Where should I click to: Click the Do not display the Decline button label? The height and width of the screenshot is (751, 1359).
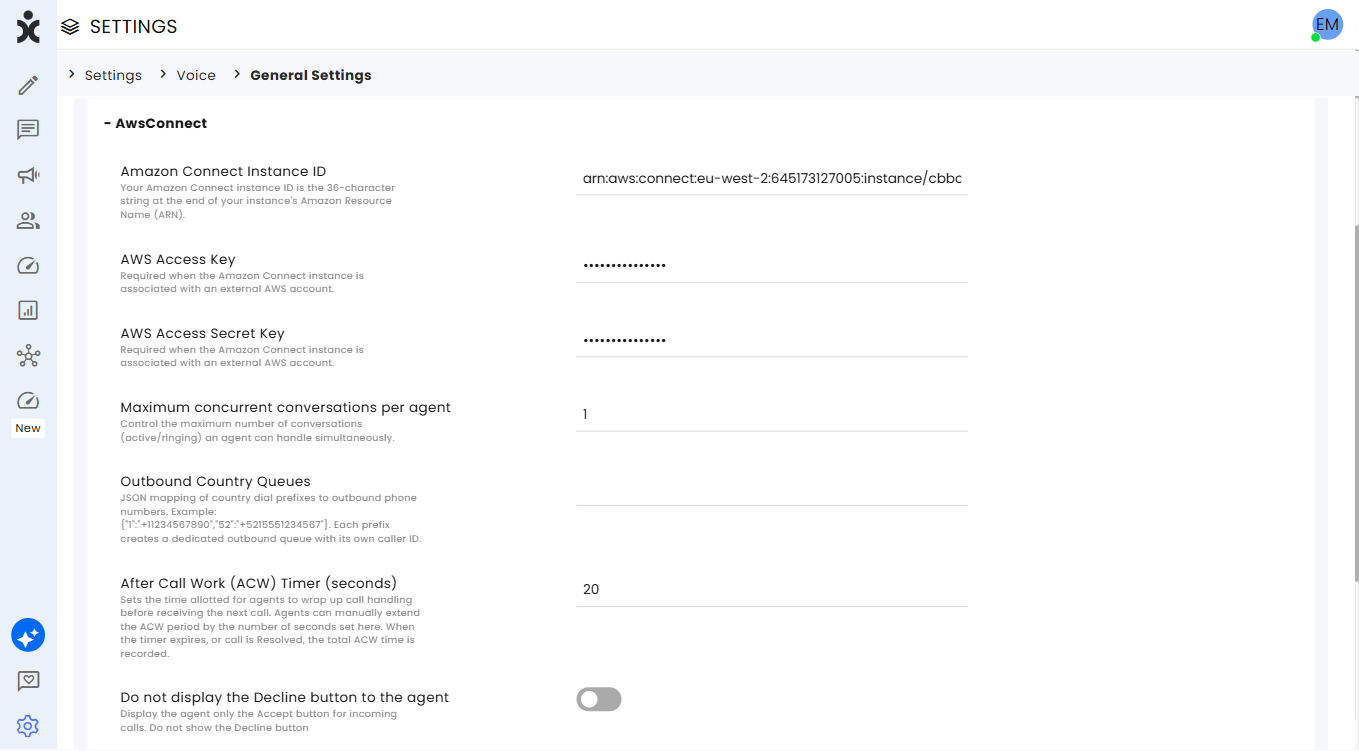point(285,698)
